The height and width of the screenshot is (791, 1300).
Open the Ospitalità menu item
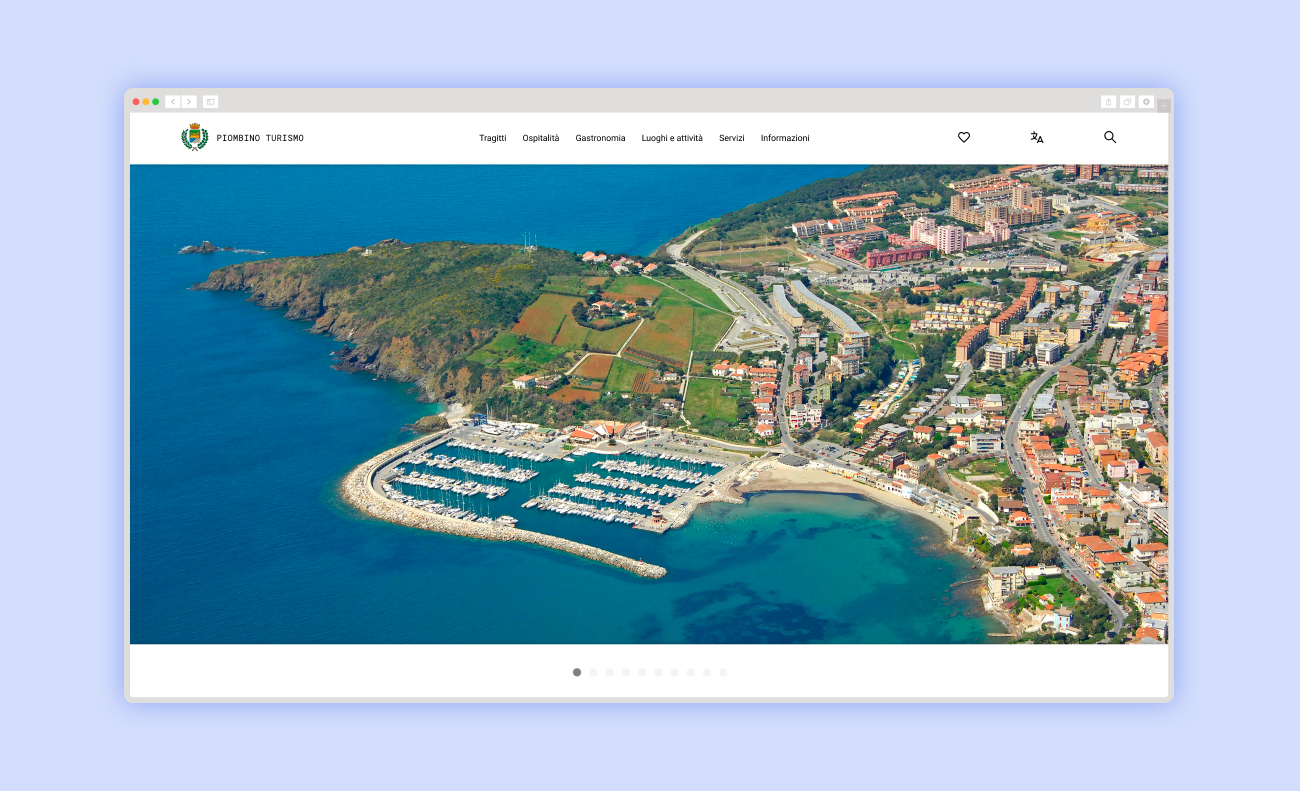tap(541, 138)
